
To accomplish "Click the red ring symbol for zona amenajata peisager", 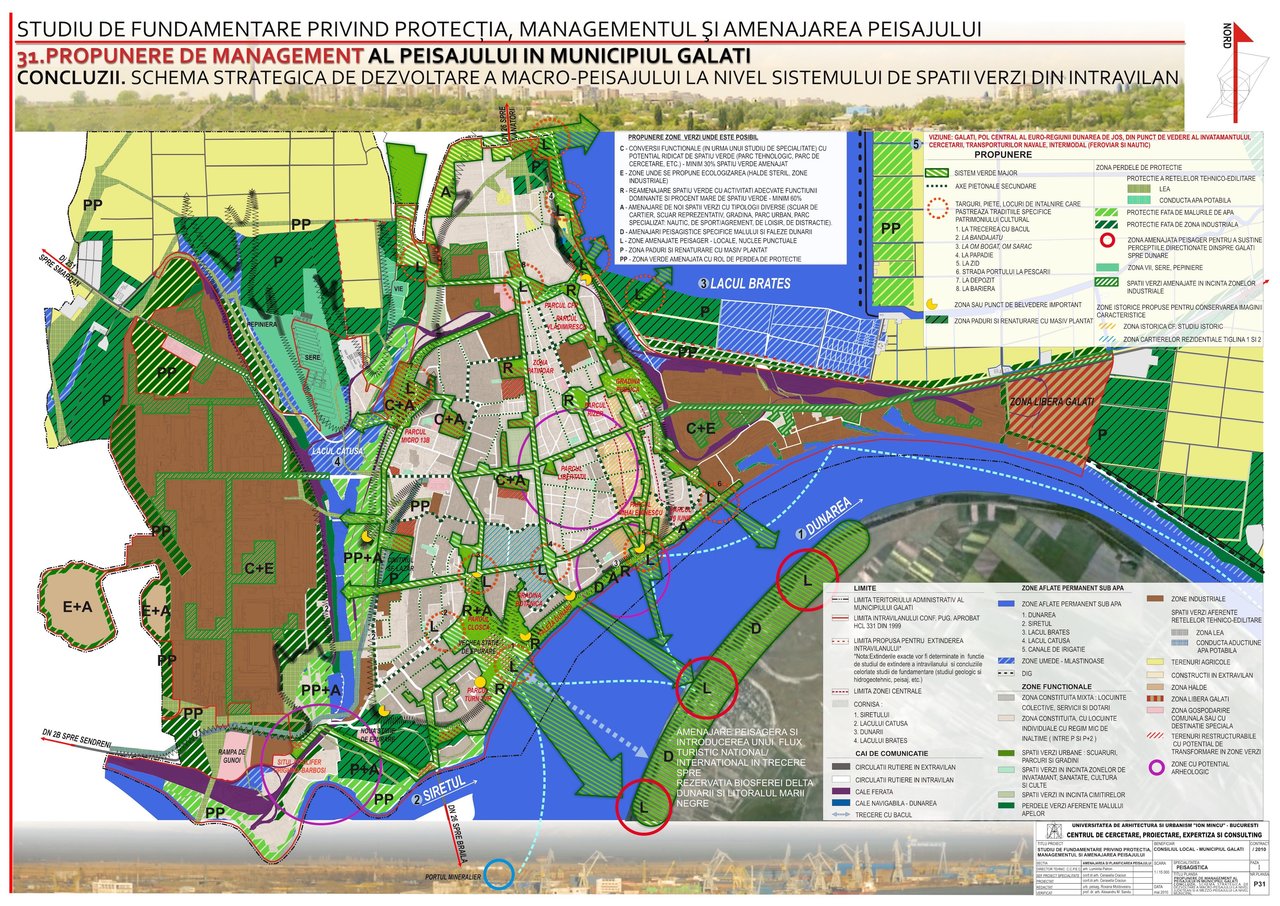I will (1107, 240).
